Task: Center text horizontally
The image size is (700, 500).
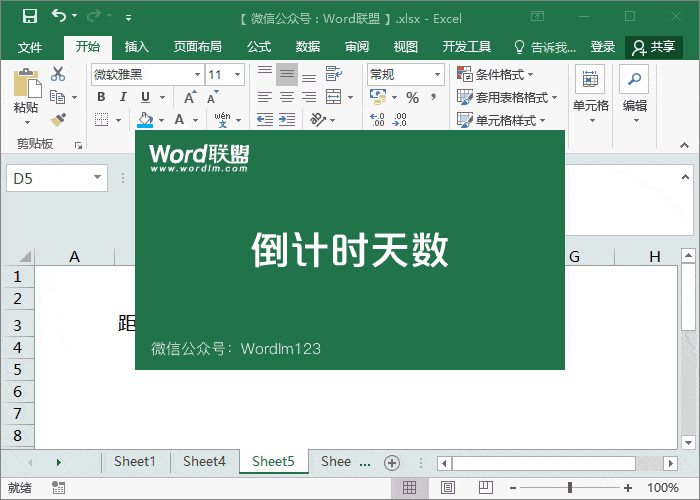Action: click(x=287, y=97)
